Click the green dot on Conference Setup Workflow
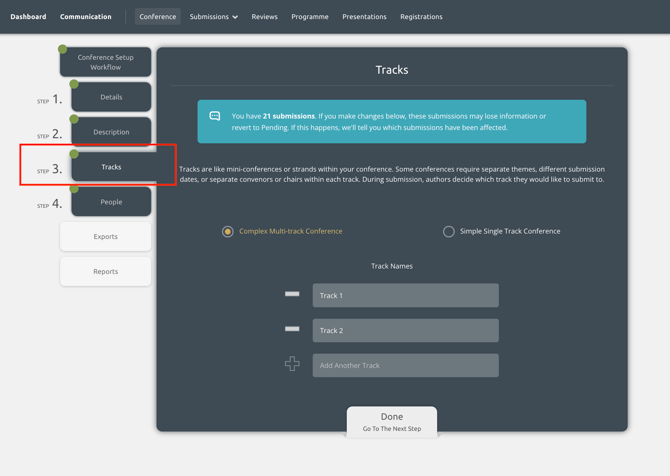 click(62, 49)
